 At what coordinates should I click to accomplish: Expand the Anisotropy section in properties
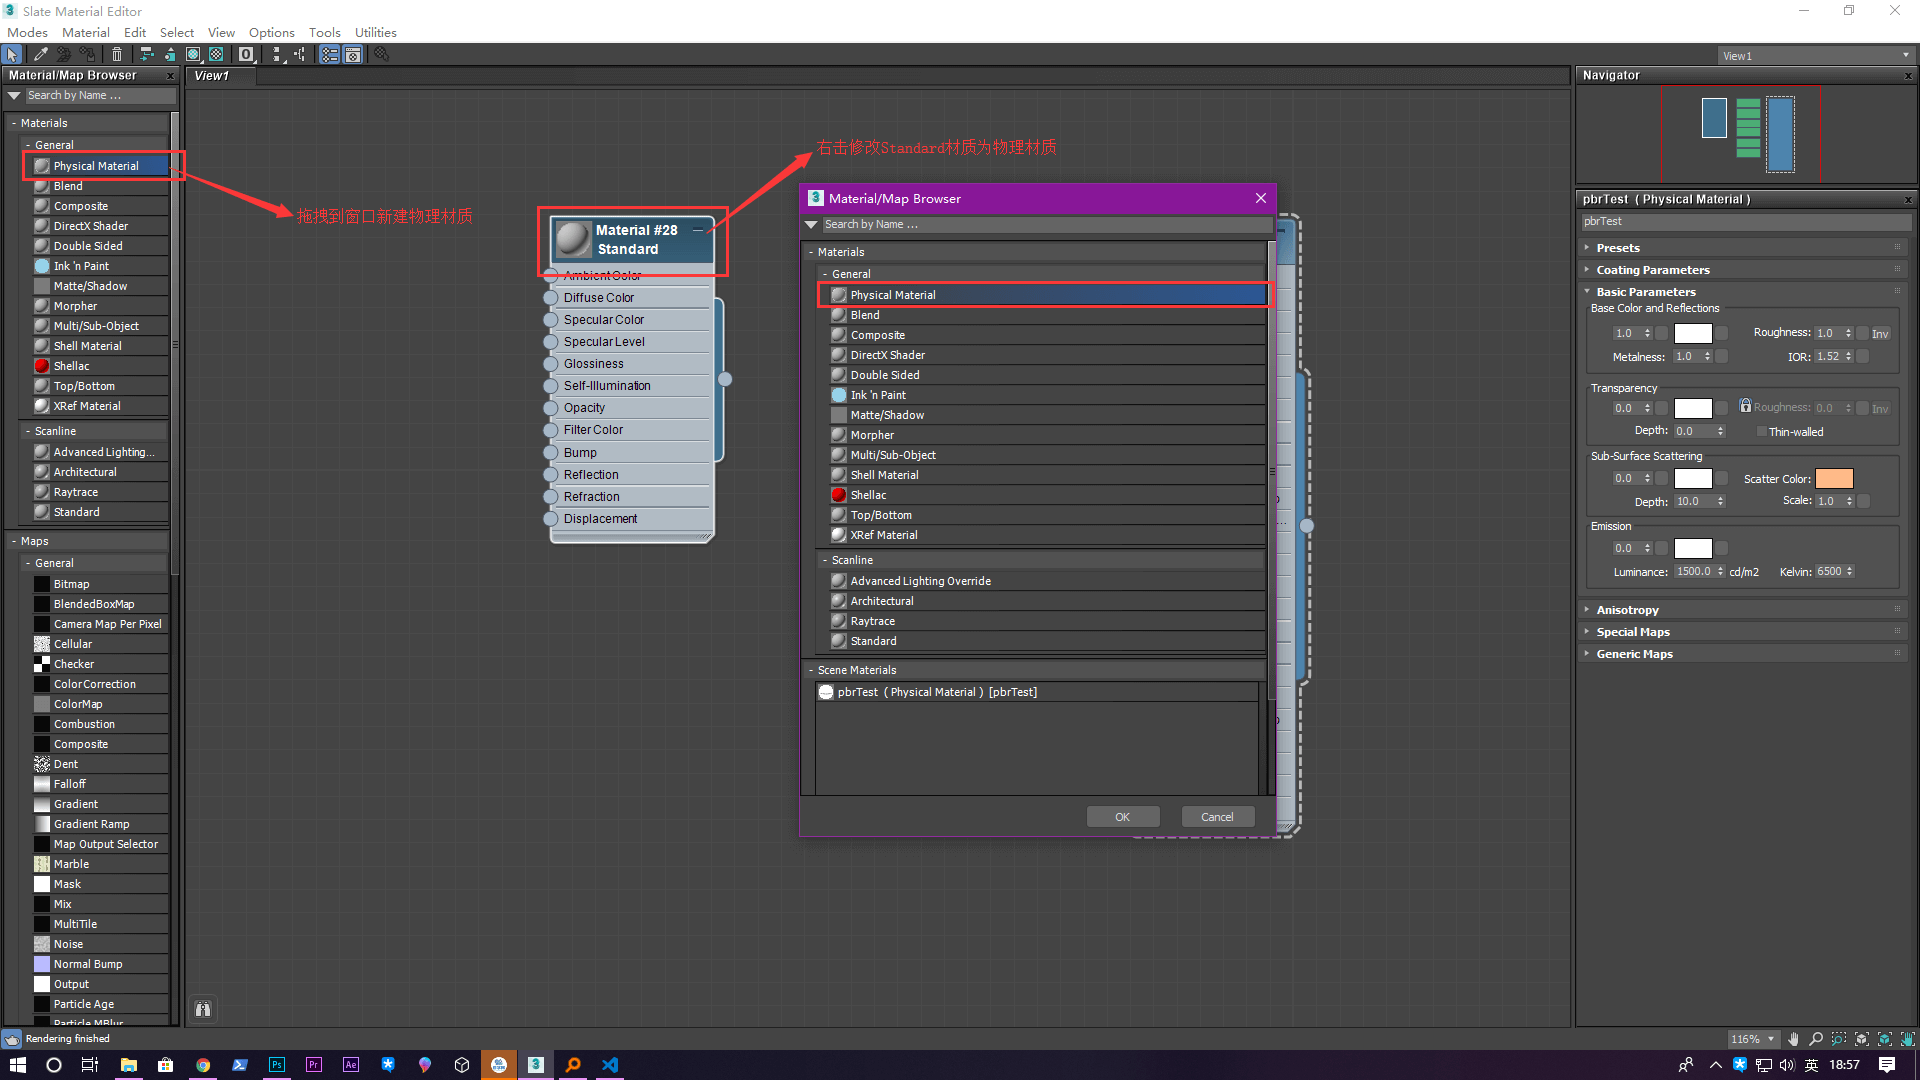[1627, 609]
